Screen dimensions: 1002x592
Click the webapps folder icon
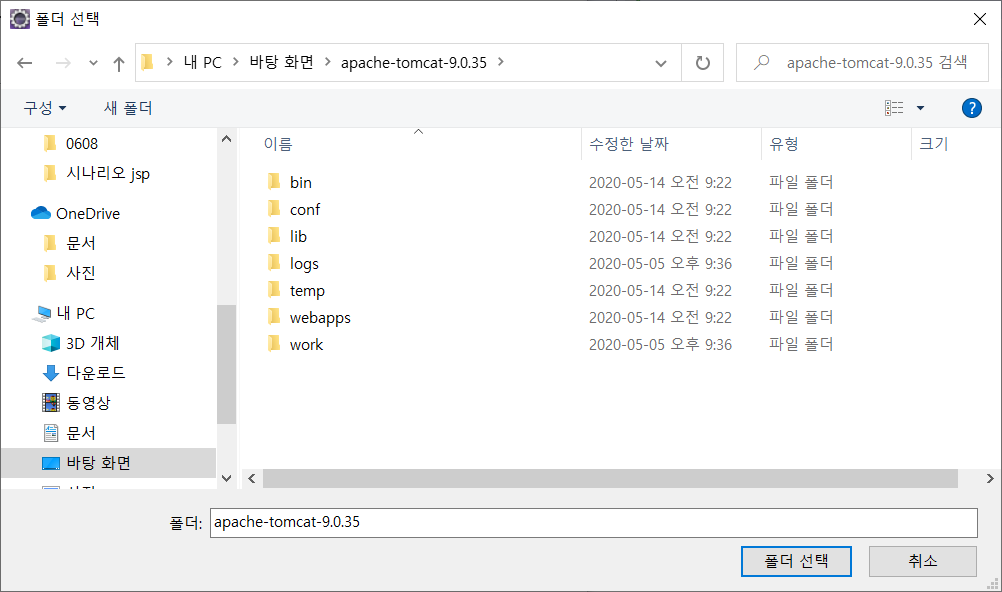tap(274, 316)
